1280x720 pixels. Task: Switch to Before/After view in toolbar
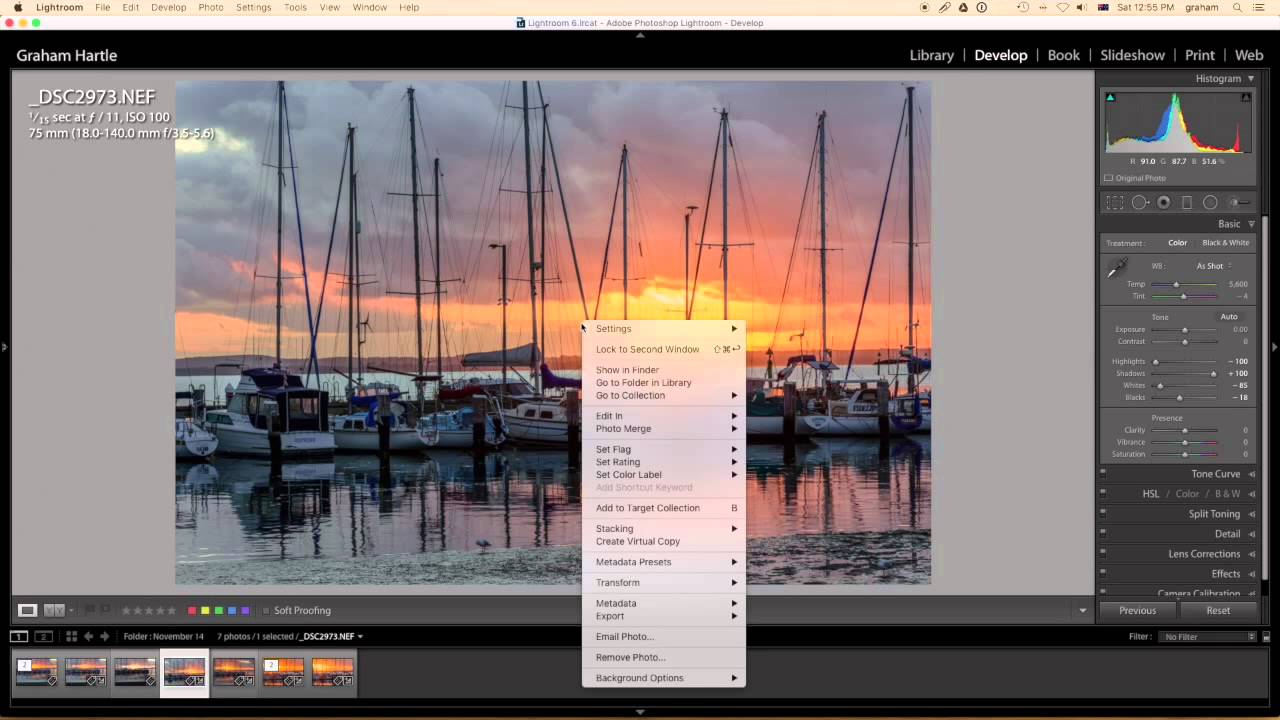point(54,610)
